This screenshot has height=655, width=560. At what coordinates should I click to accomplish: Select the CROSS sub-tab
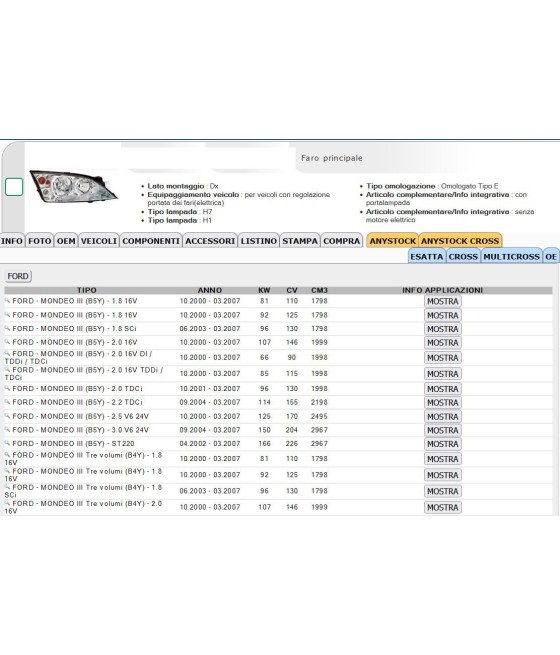coord(463,256)
